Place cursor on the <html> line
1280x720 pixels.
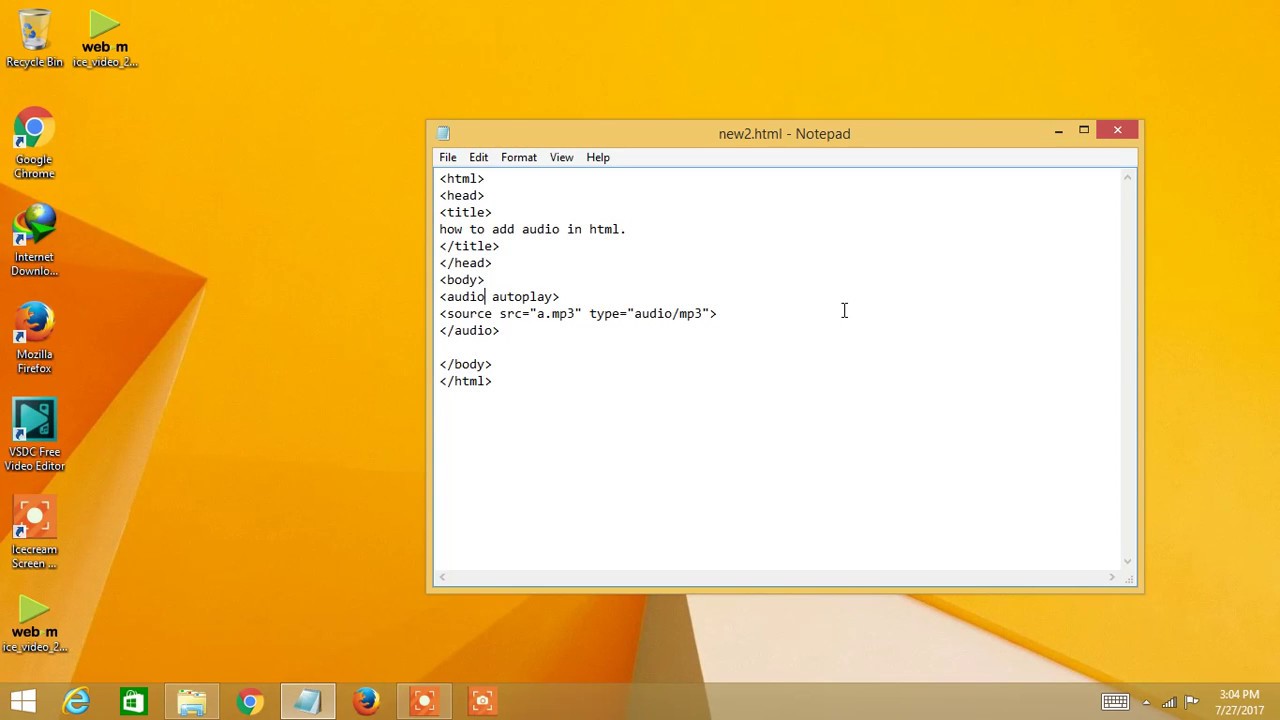(462, 179)
